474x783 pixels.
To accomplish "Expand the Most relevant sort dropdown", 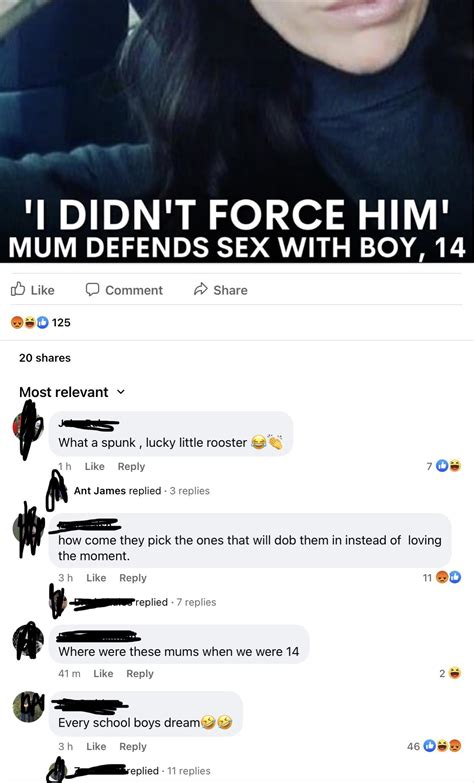I will pyautogui.click(x=71, y=392).
